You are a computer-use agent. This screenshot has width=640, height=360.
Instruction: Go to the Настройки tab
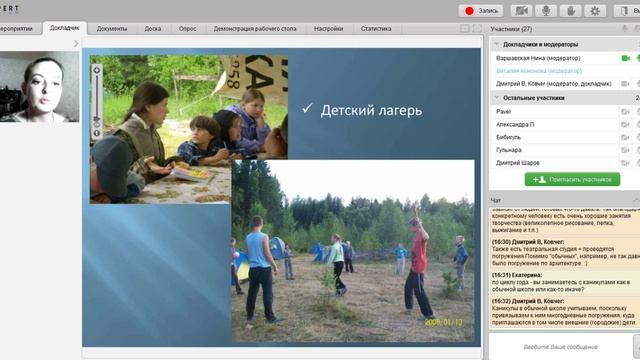(329, 29)
